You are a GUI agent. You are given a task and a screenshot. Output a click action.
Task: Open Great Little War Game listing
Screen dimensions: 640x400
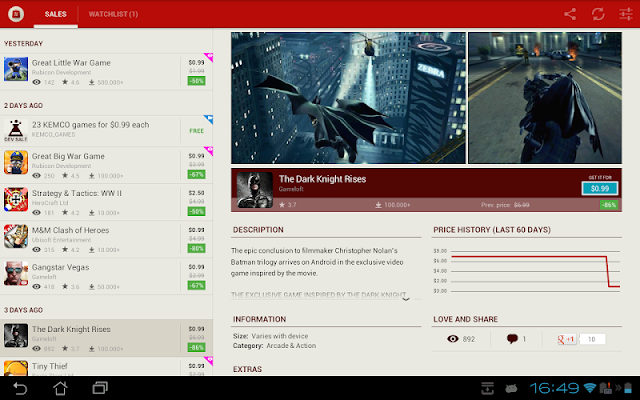(106, 72)
